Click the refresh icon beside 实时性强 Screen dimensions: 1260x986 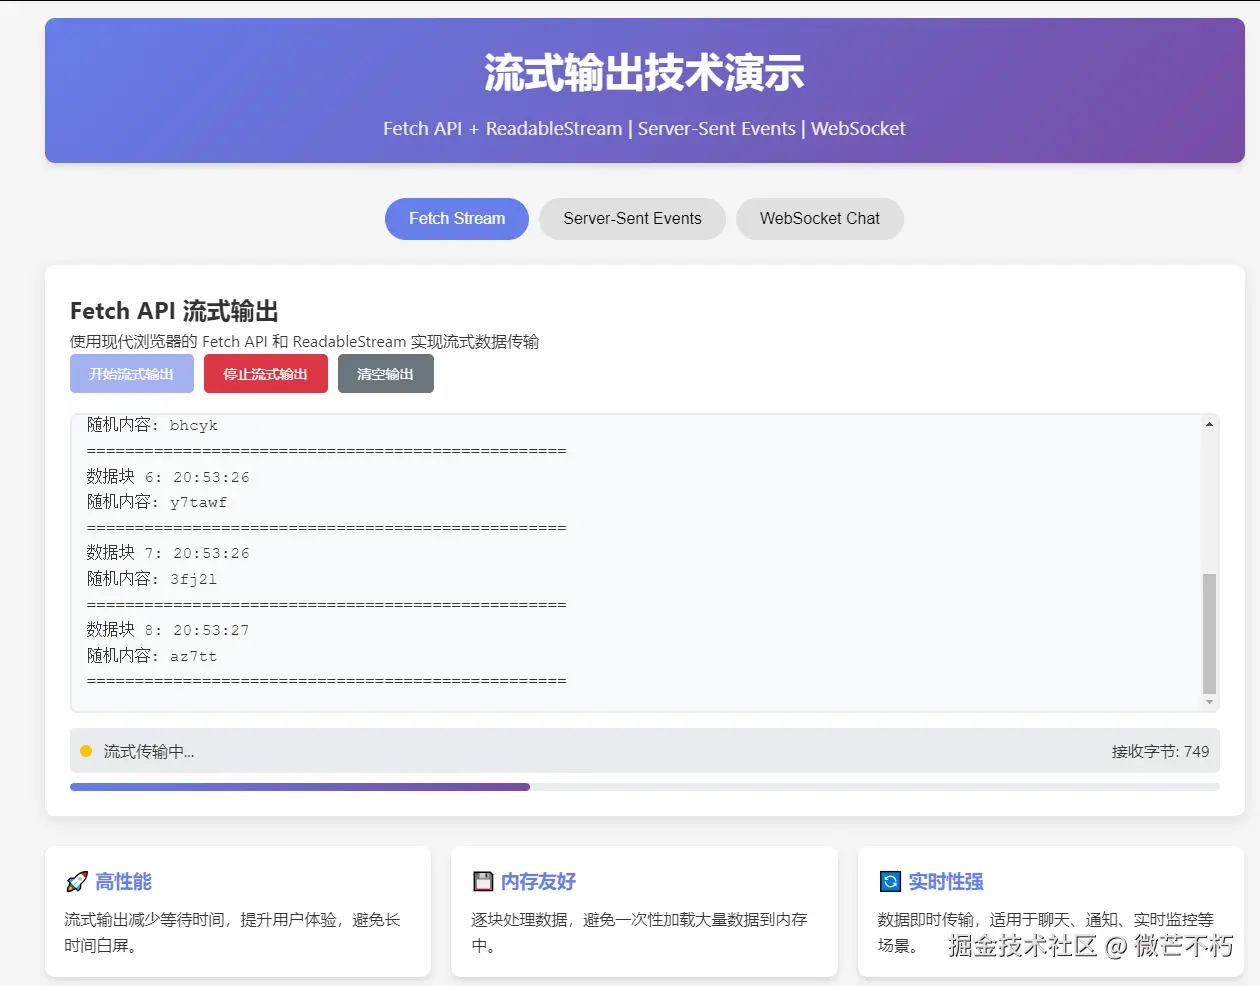point(890,882)
